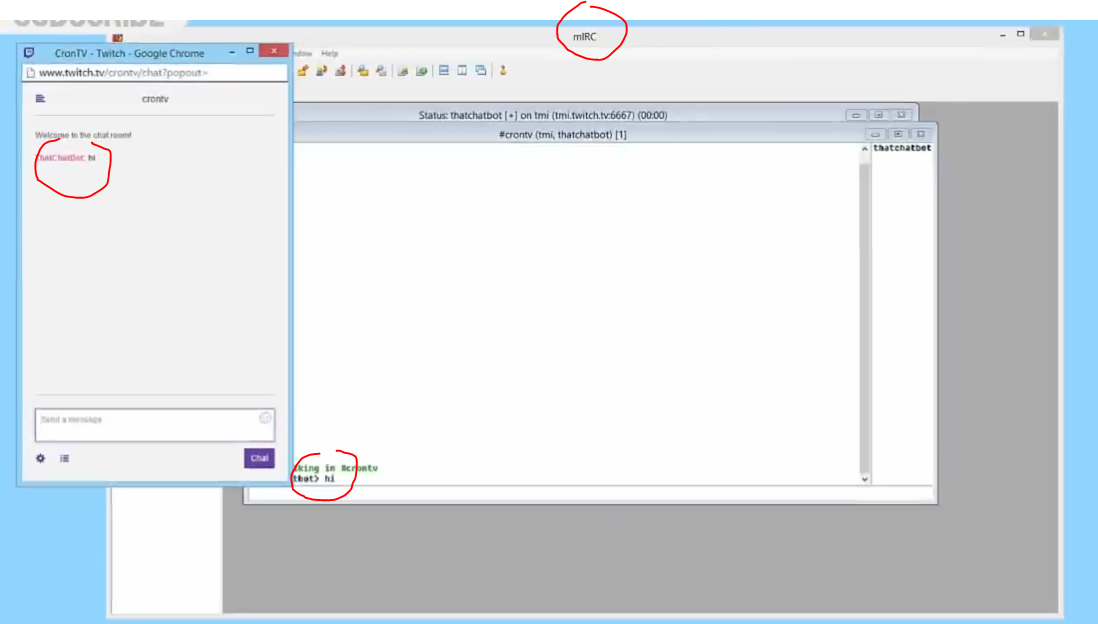Select thatchatbot in mIRC nick list
1098x624 pixels.
[902, 148]
